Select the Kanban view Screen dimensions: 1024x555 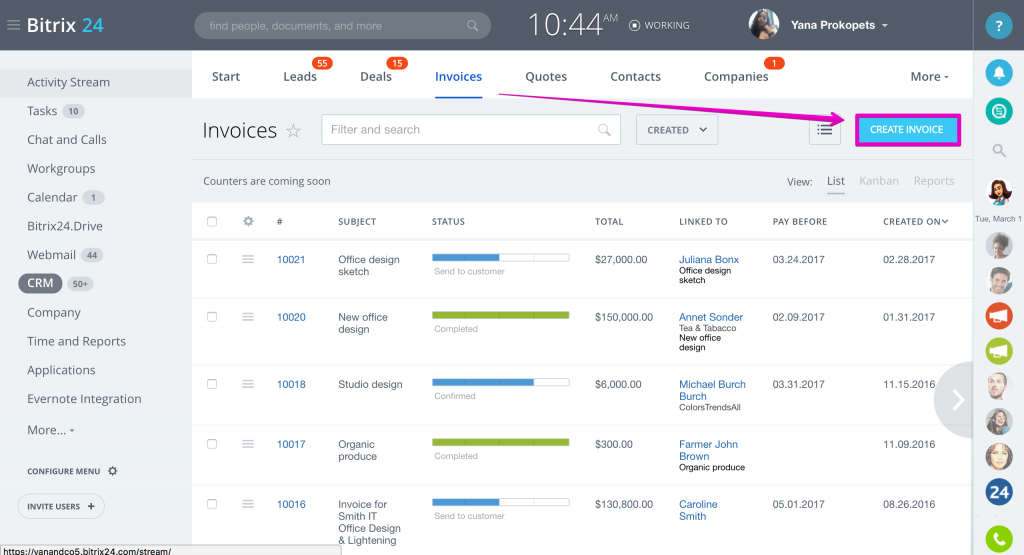(x=879, y=181)
